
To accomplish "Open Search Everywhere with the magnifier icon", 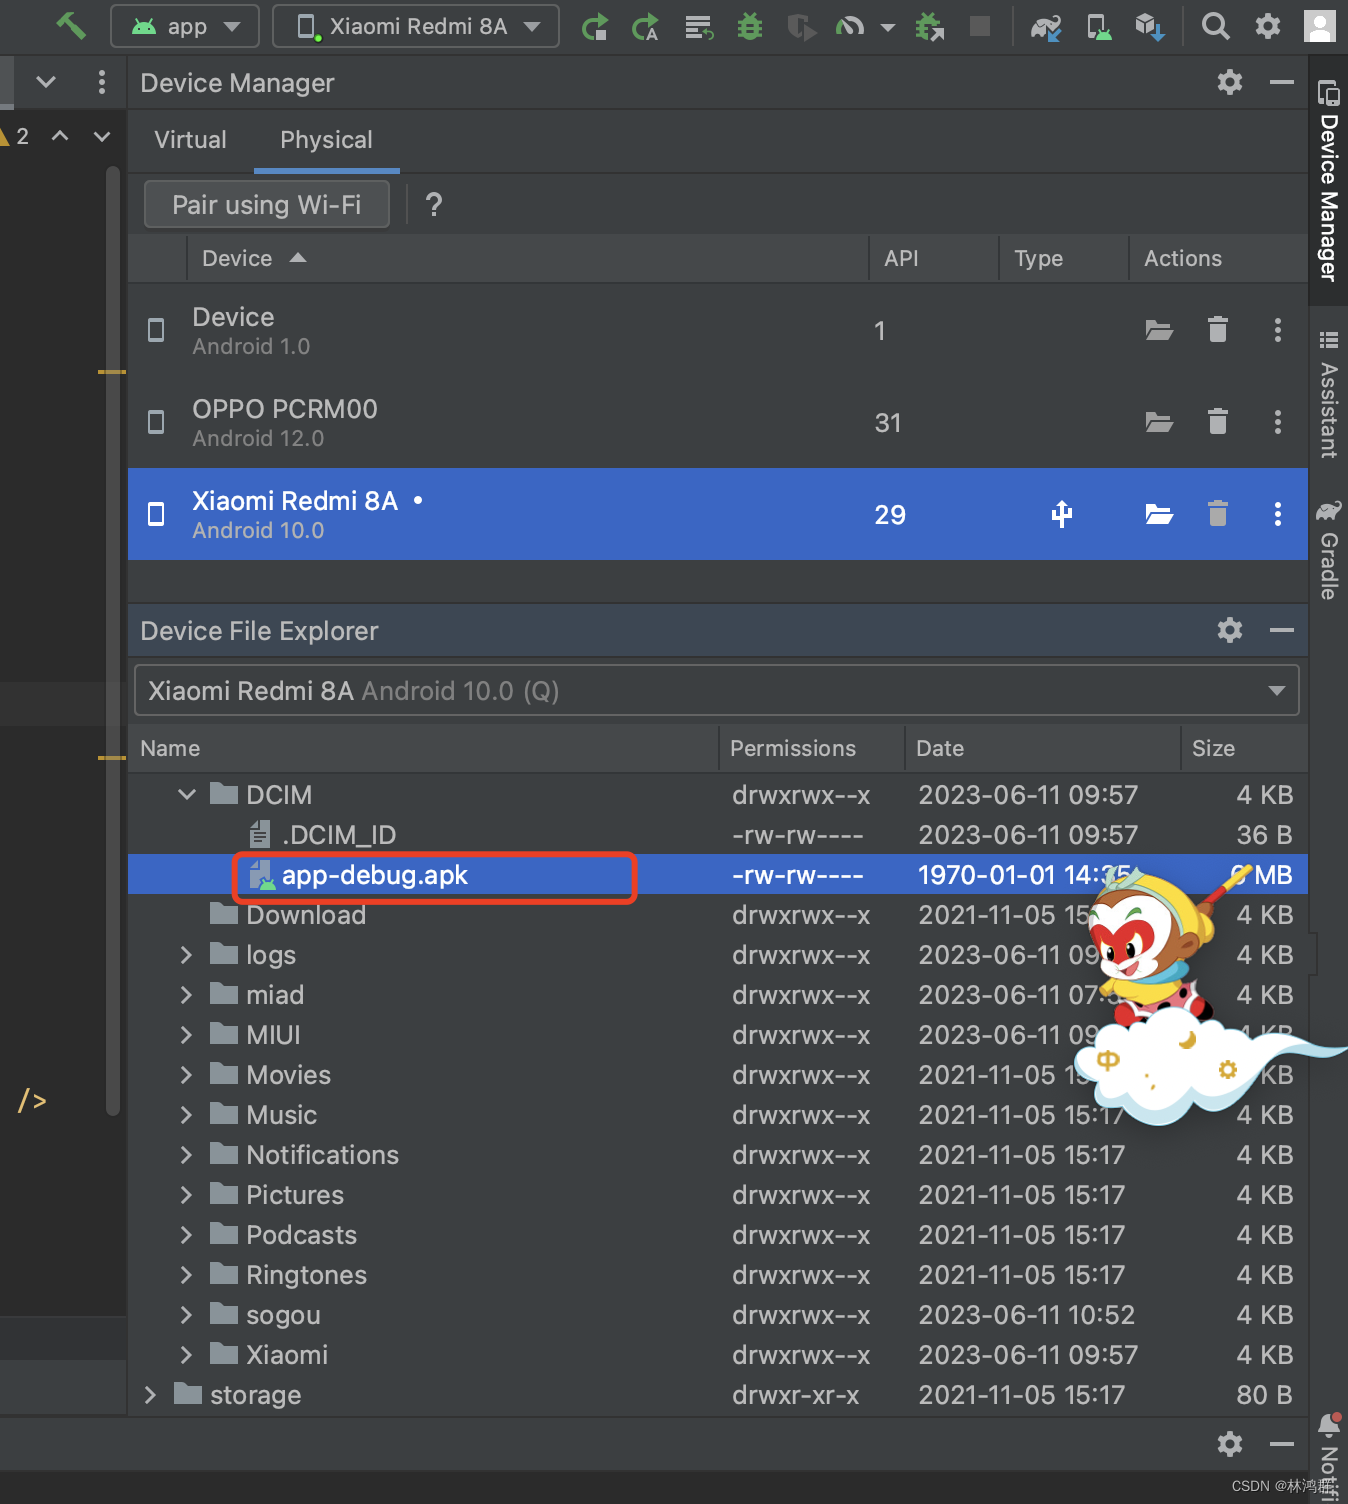I will point(1216,27).
